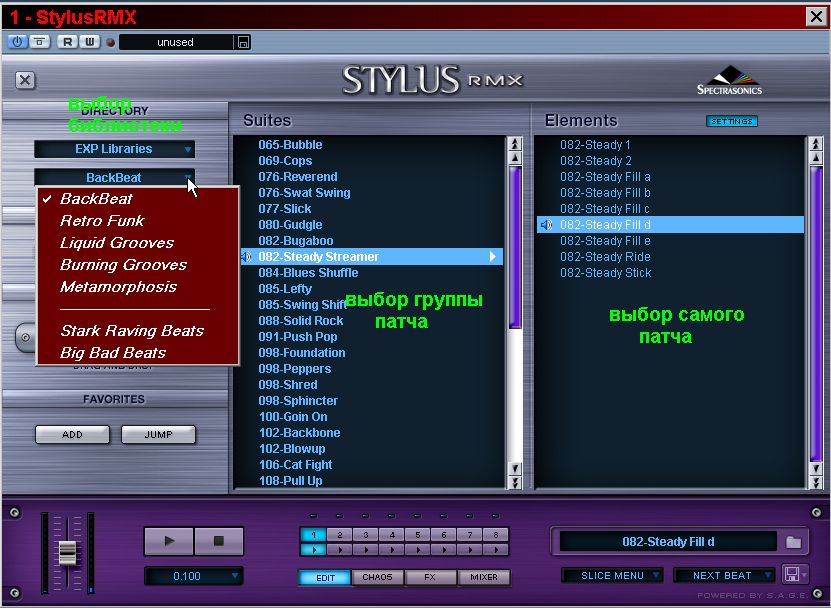Image resolution: width=831 pixels, height=608 pixels.
Task: Step down arrow in Suites scrollbar
Action: pyautogui.click(x=515, y=468)
